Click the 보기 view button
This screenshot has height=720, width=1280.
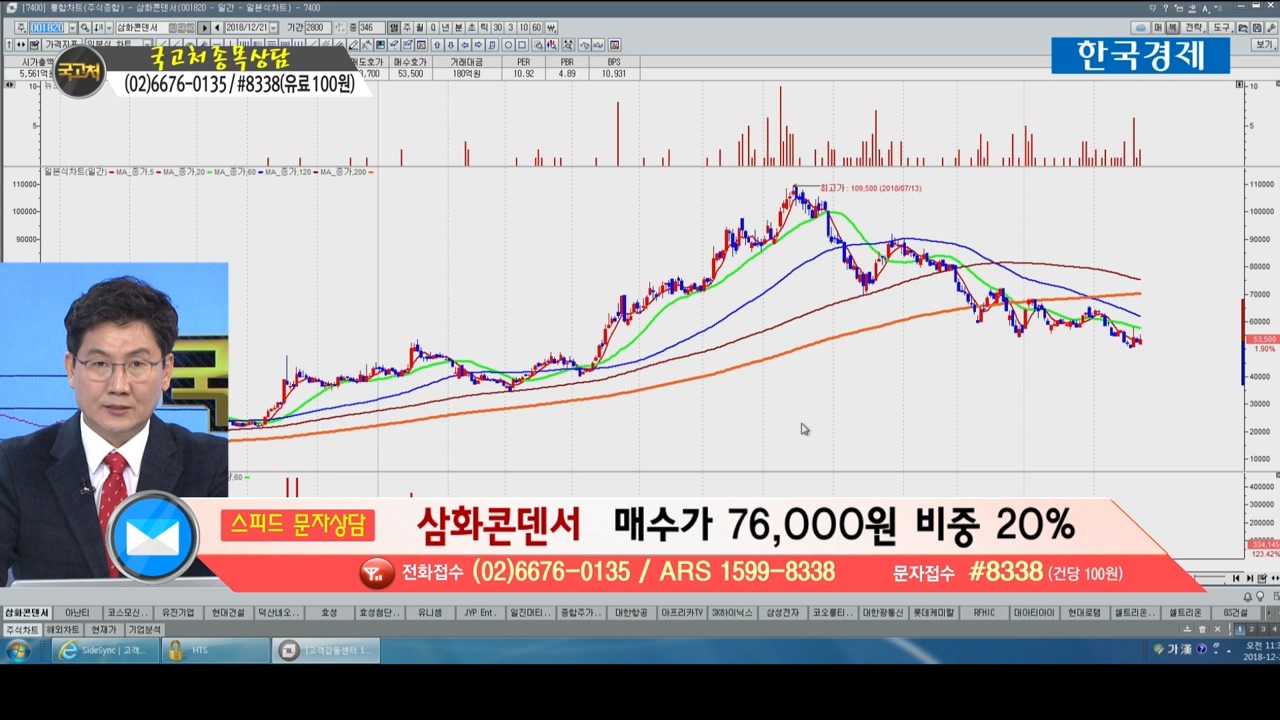click(1265, 45)
